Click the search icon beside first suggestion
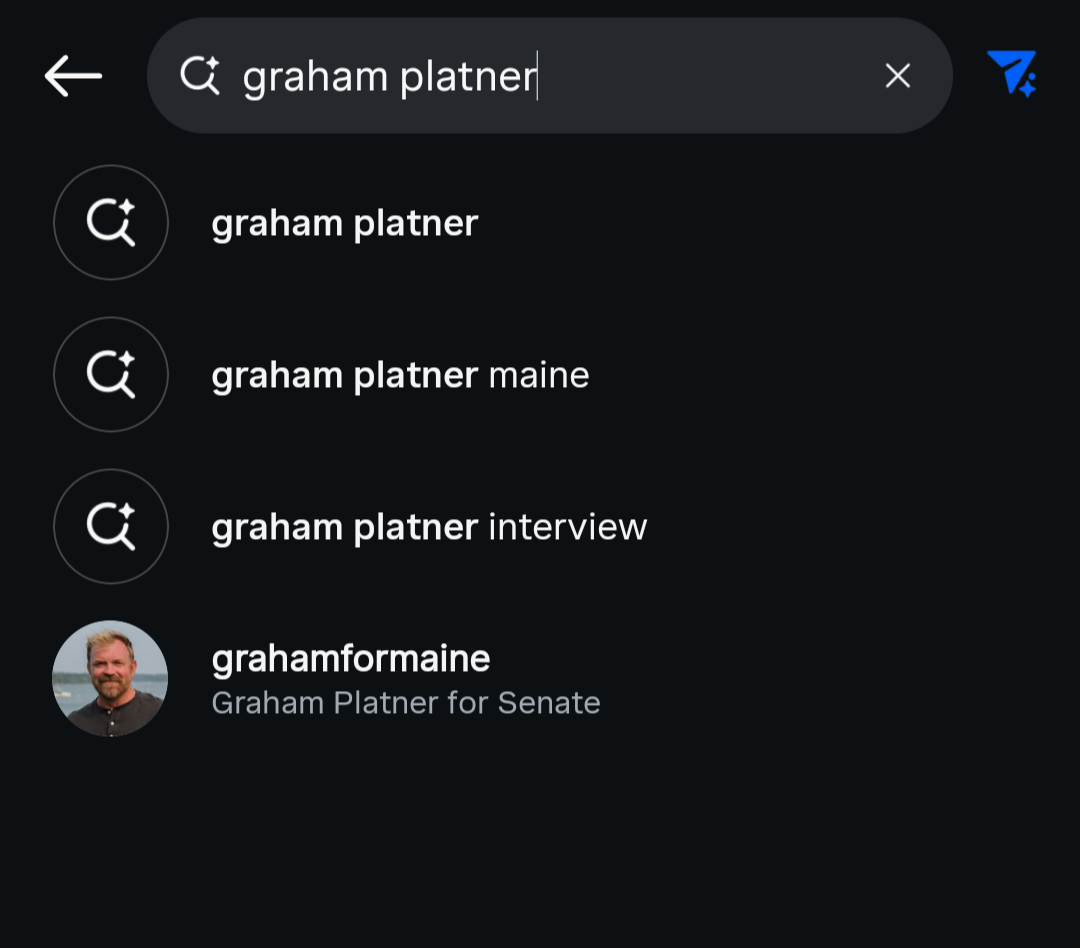Image resolution: width=1080 pixels, height=948 pixels. click(111, 223)
